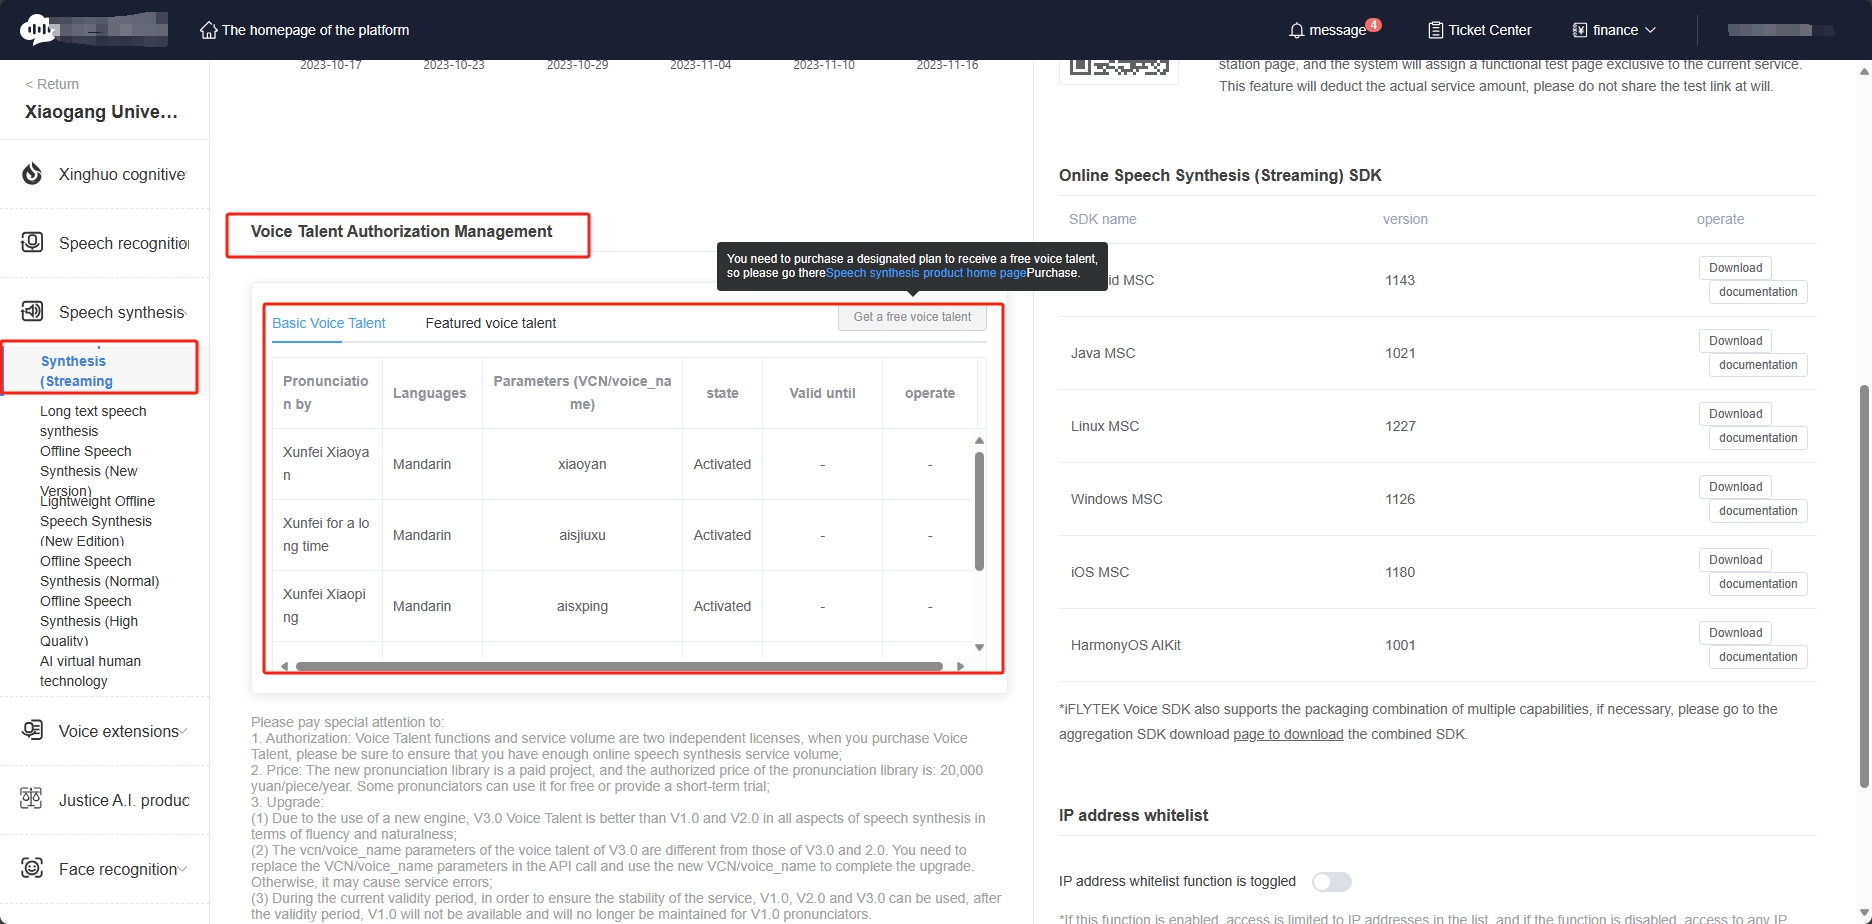
Task: Select Lightweight Offline Speech Synthesis item
Action: click(x=97, y=521)
